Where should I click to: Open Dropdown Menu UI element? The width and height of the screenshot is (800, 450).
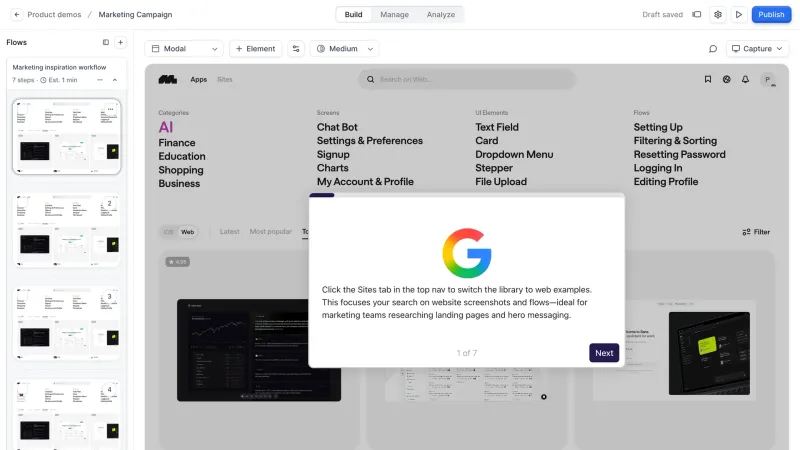click(x=514, y=155)
